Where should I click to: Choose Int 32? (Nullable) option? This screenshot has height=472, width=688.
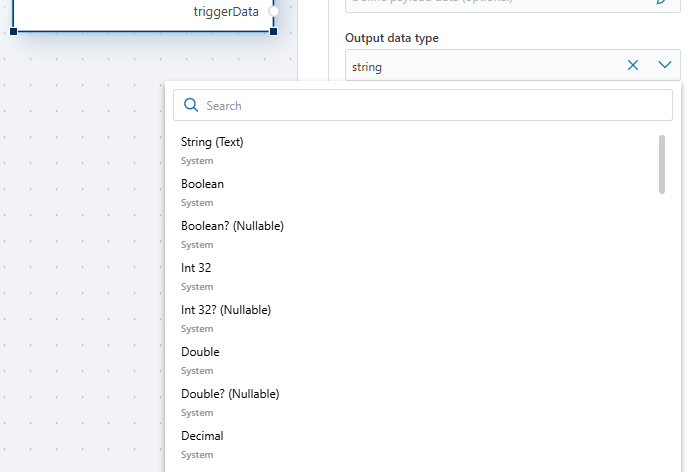pos(226,310)
